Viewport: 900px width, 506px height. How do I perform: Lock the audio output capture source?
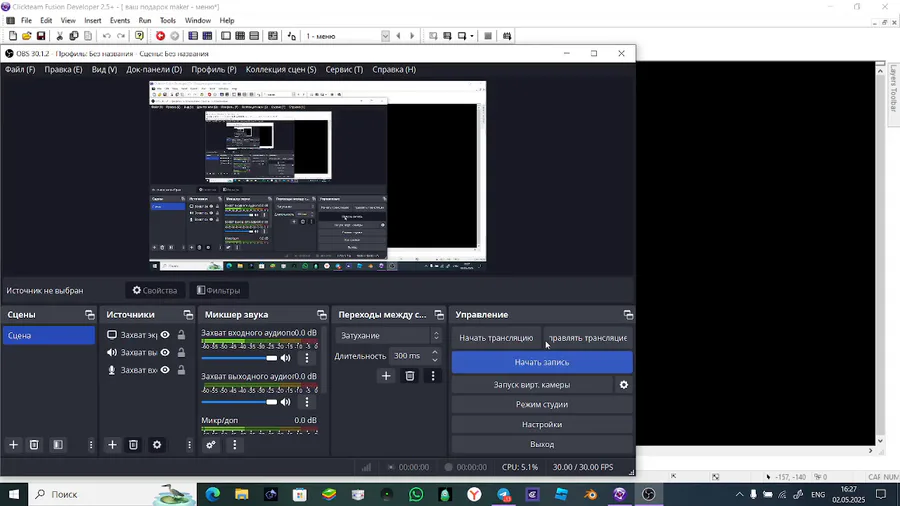tap(181, 352)
